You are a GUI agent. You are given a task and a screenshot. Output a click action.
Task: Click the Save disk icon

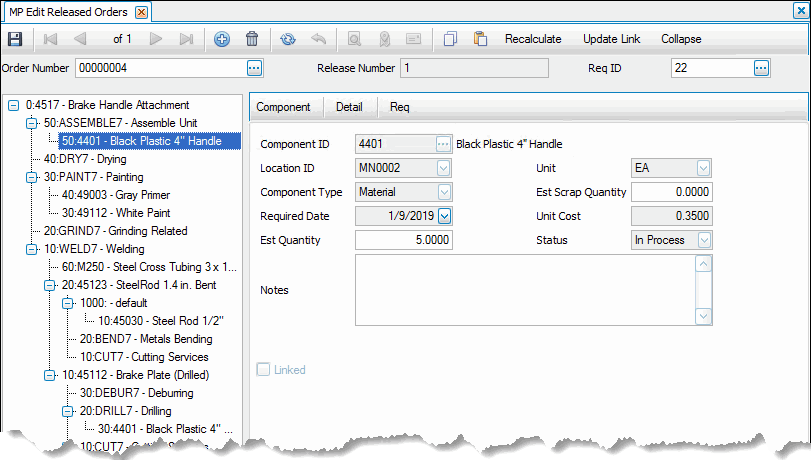15,39
